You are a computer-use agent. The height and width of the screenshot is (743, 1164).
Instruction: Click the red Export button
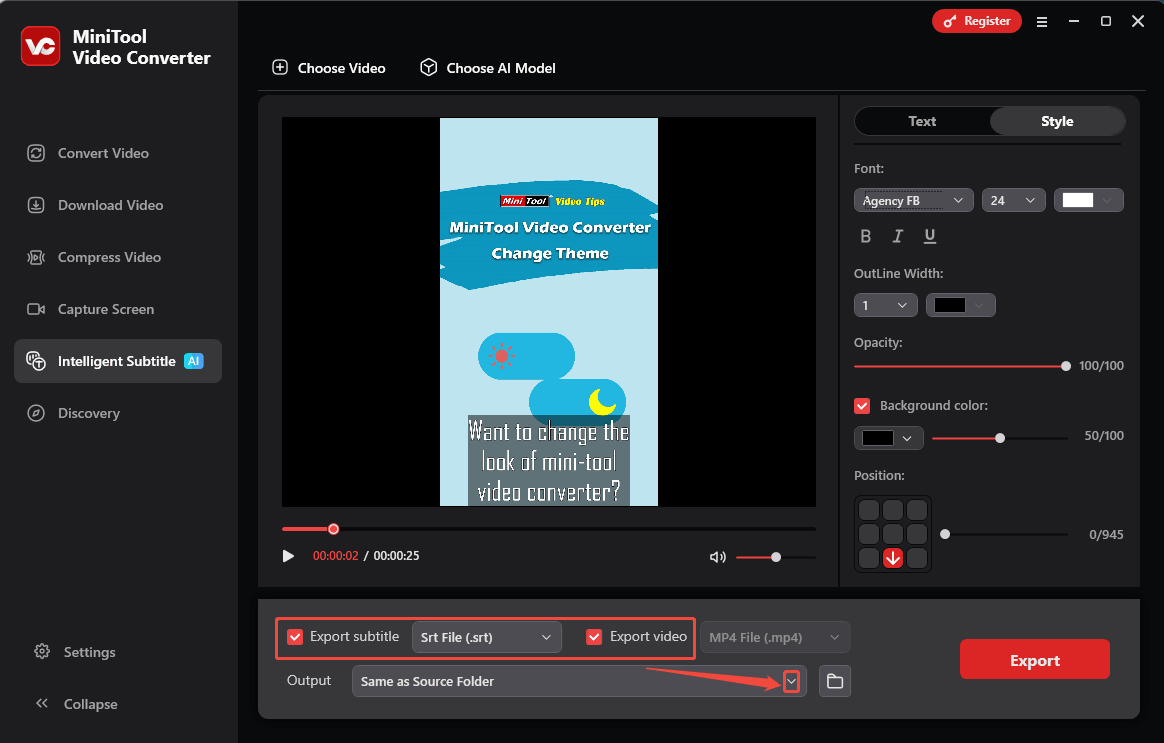tap(1034, 660)
